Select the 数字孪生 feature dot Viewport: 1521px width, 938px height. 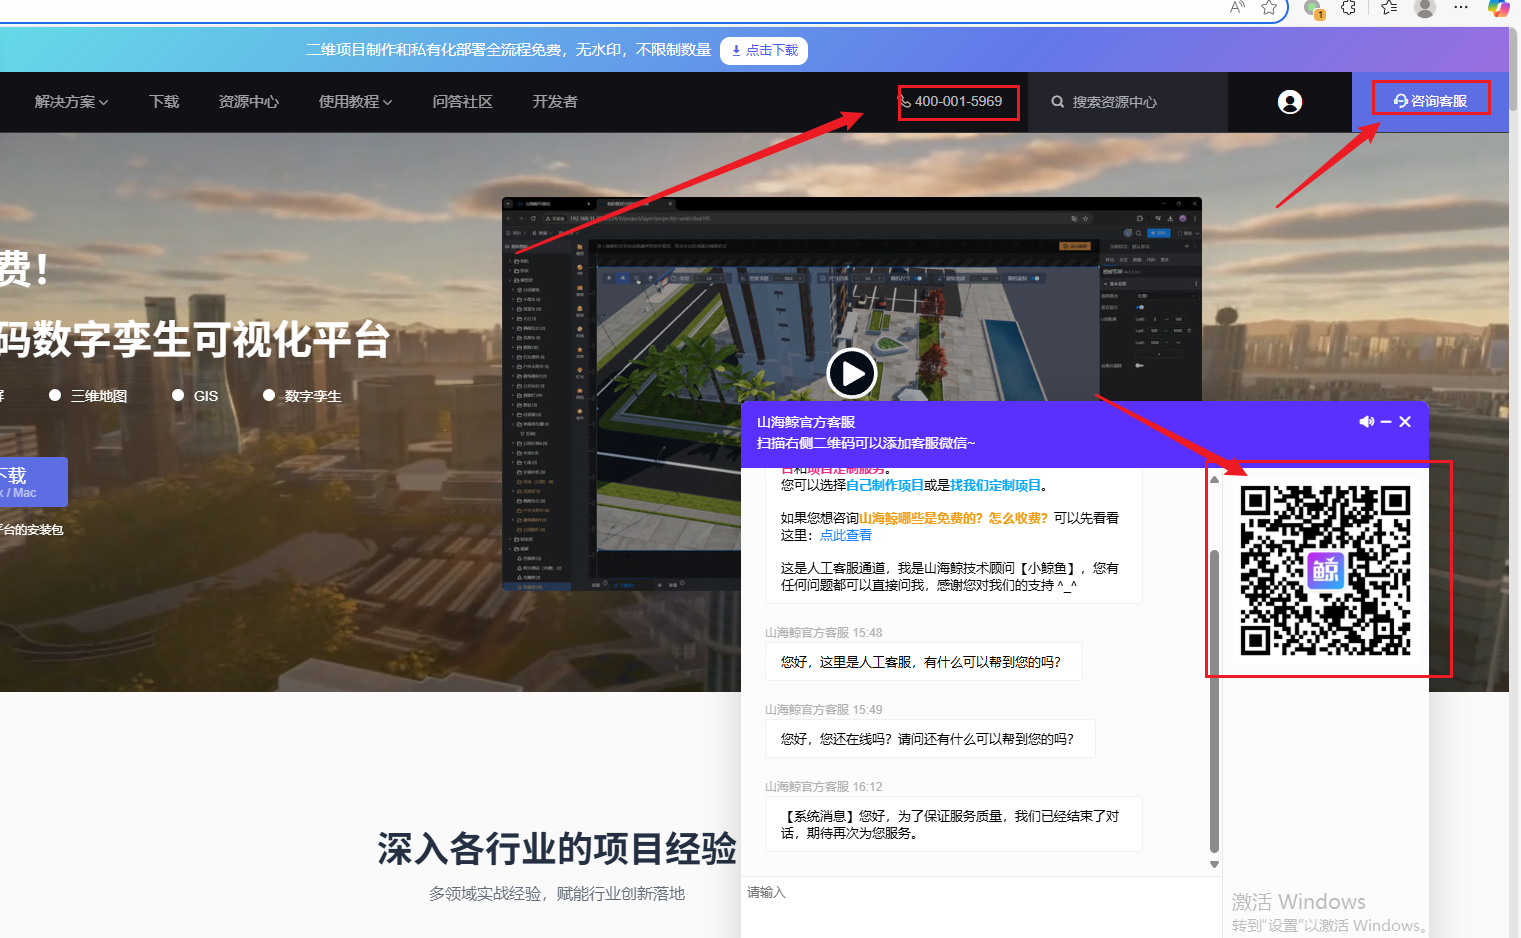(x=269, y=395)
